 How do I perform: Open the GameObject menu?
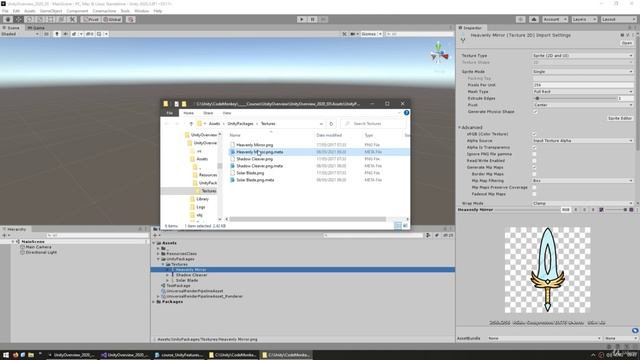(51, 11)
